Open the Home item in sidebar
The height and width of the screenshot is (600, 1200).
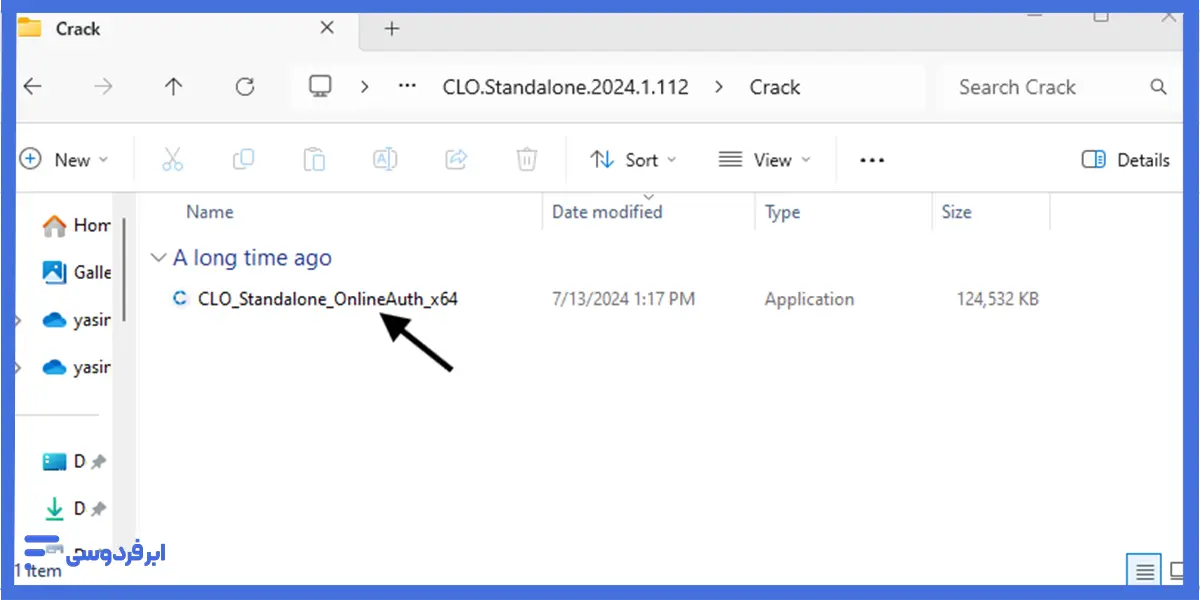77,226
